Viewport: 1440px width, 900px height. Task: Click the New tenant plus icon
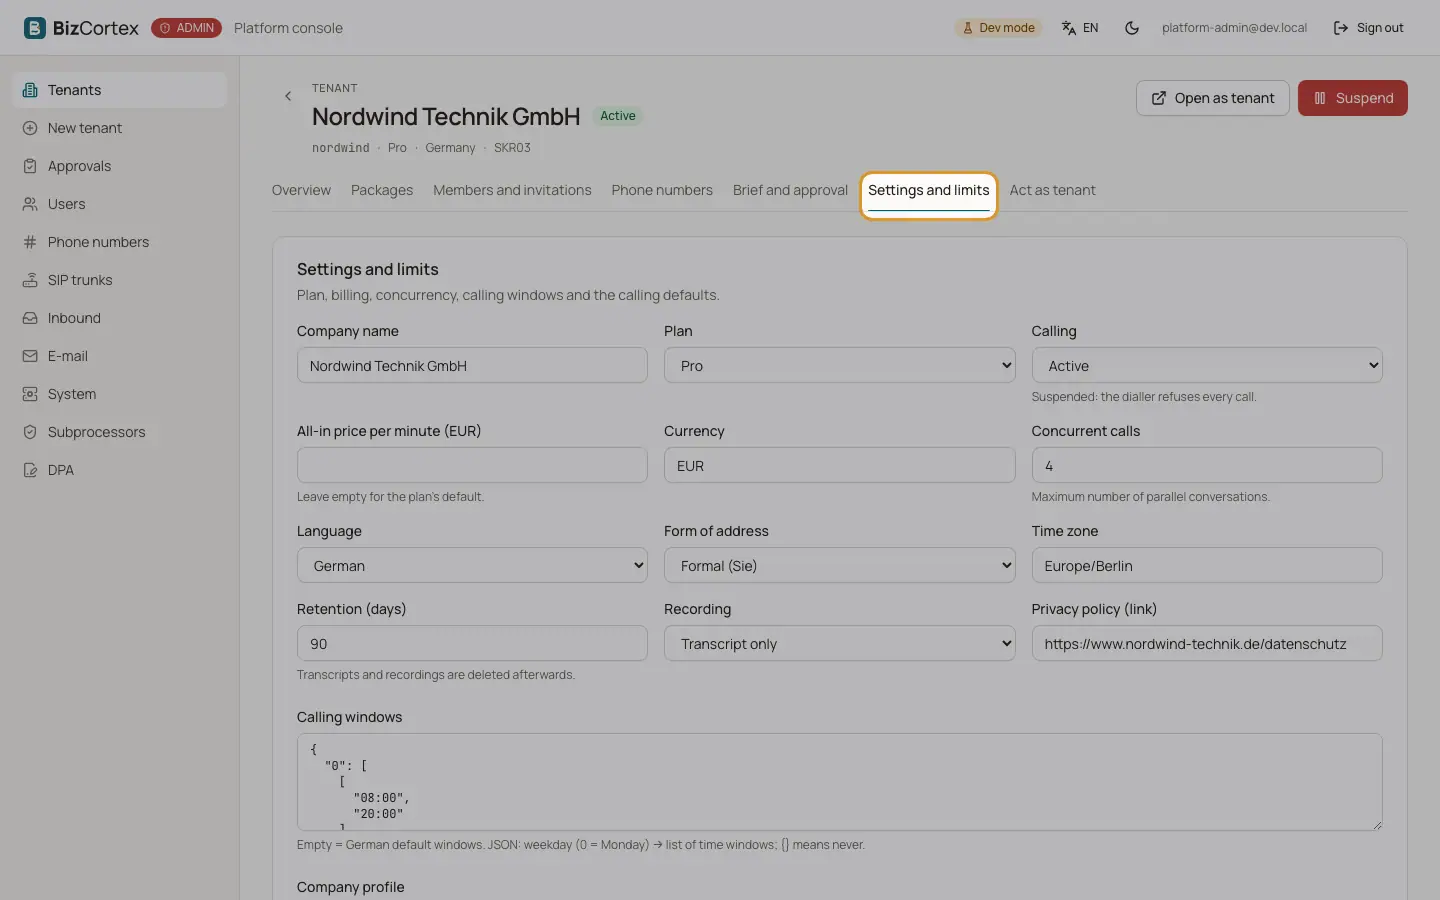pyautogui.click(x=30, y=128)
